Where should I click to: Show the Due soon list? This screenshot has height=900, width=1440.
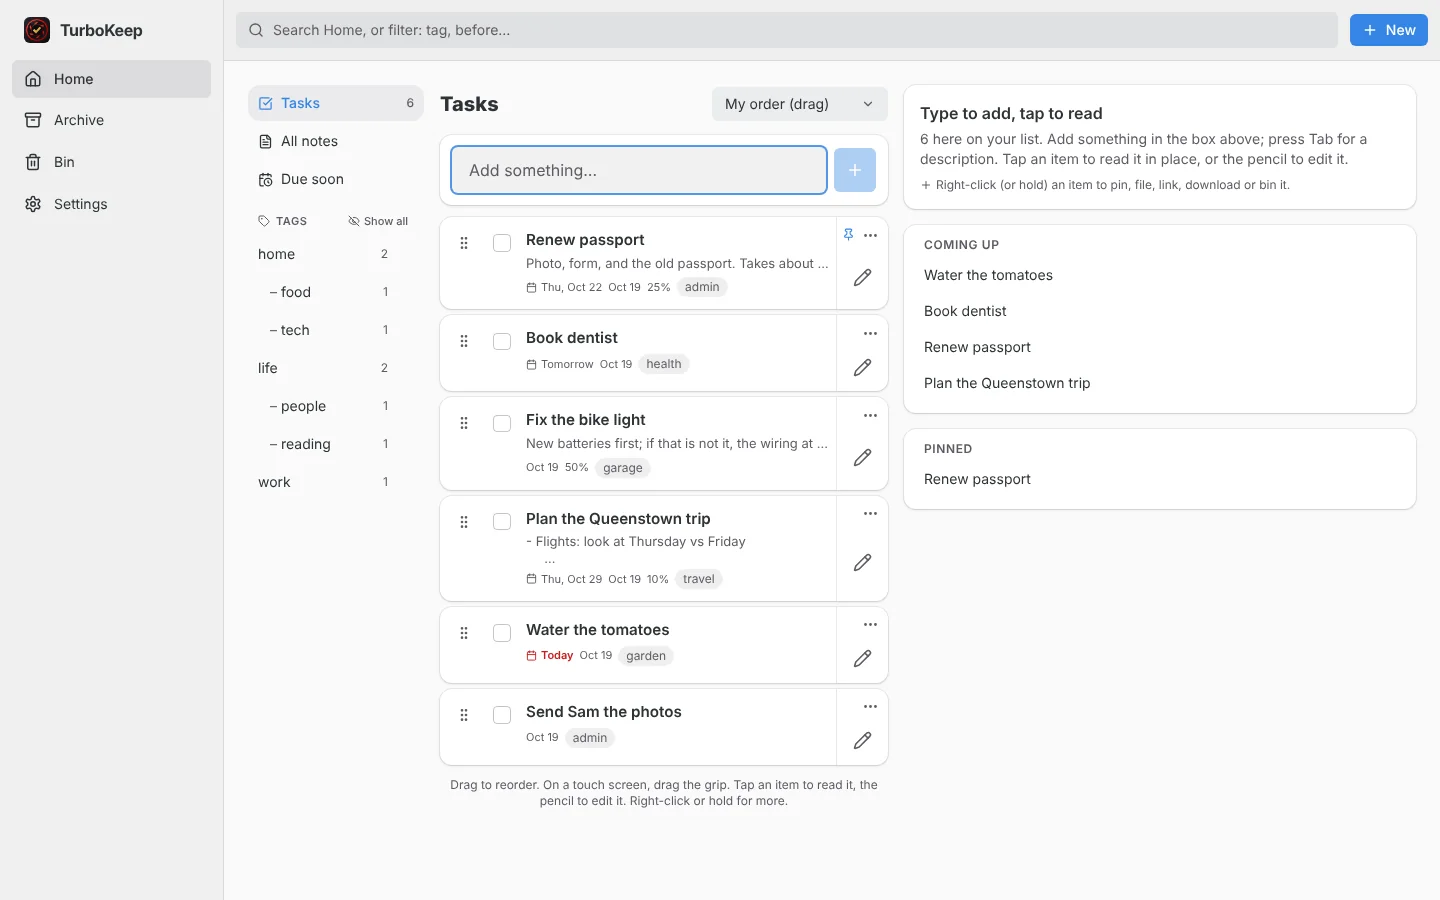[x=336, y=179]
